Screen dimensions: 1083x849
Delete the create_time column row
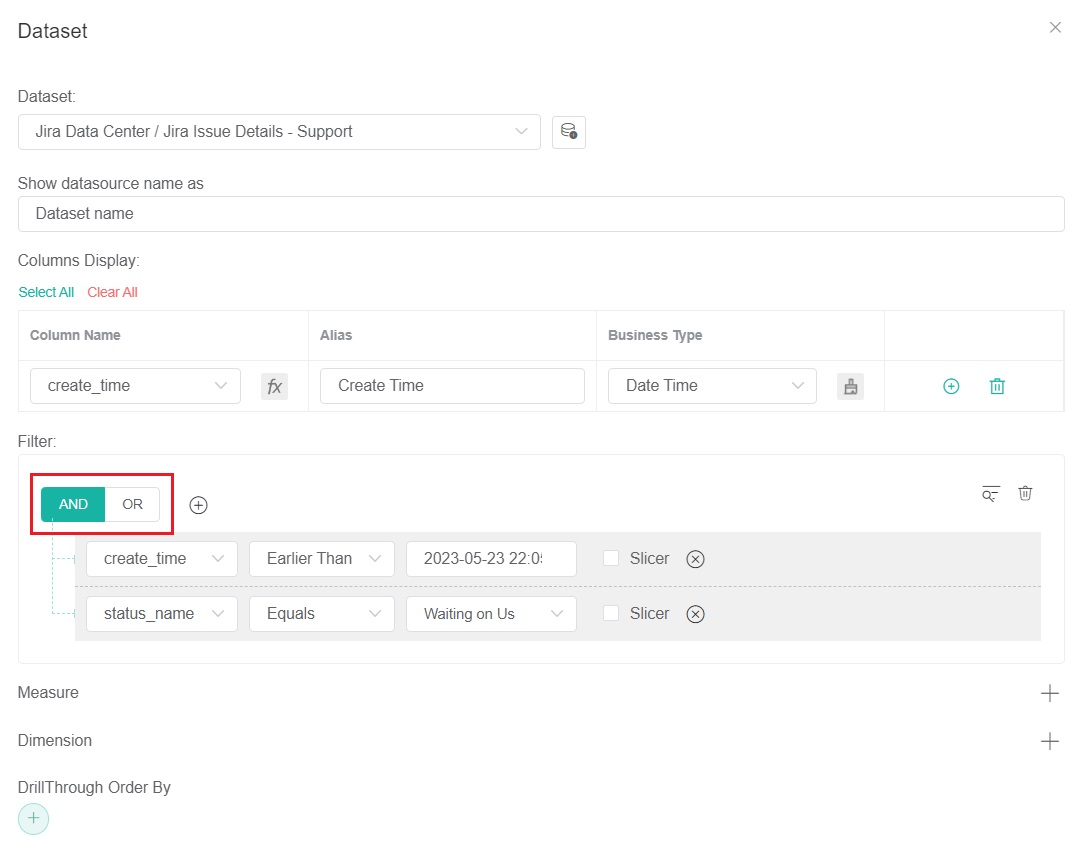coord(997,386)
